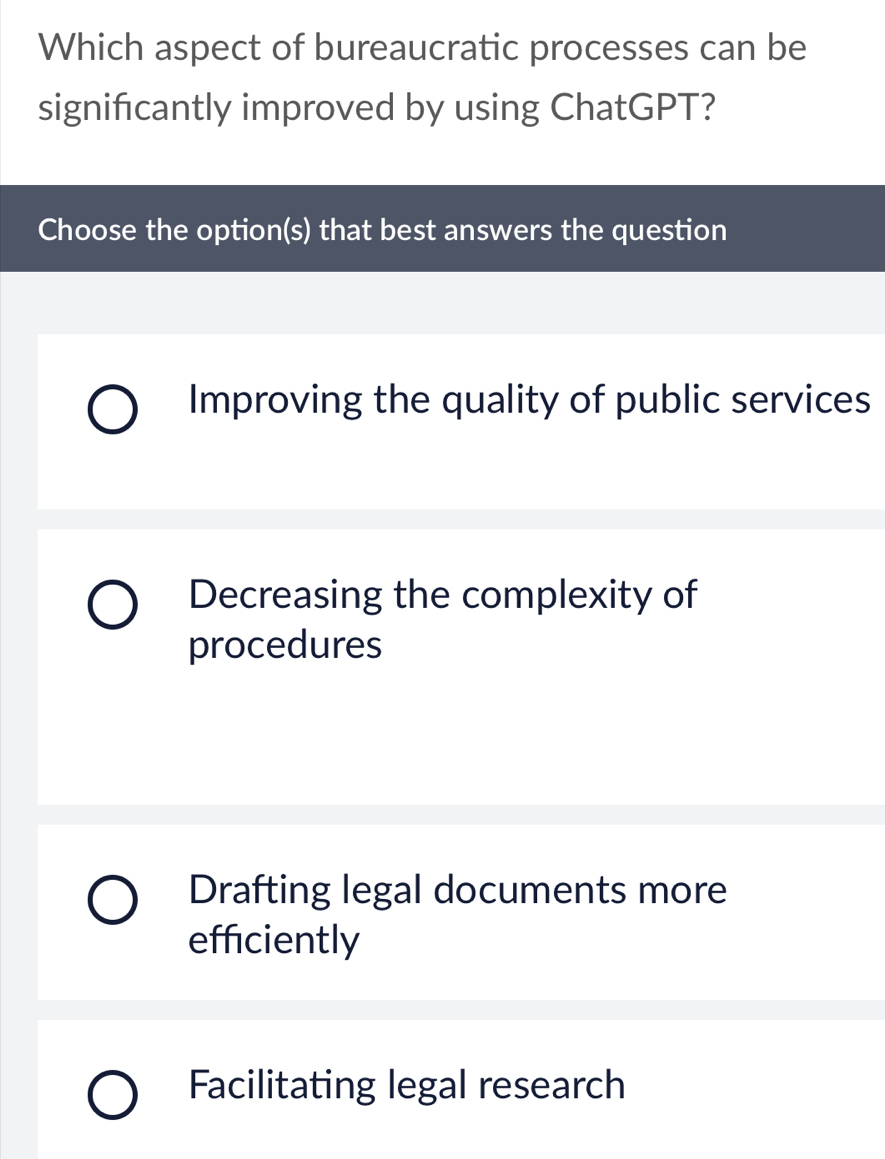Select the 'Decreasing the complexity of procedures' radio button
Image resolution: width=885 pixels, height=1159 pixels.
pos(111,603)
